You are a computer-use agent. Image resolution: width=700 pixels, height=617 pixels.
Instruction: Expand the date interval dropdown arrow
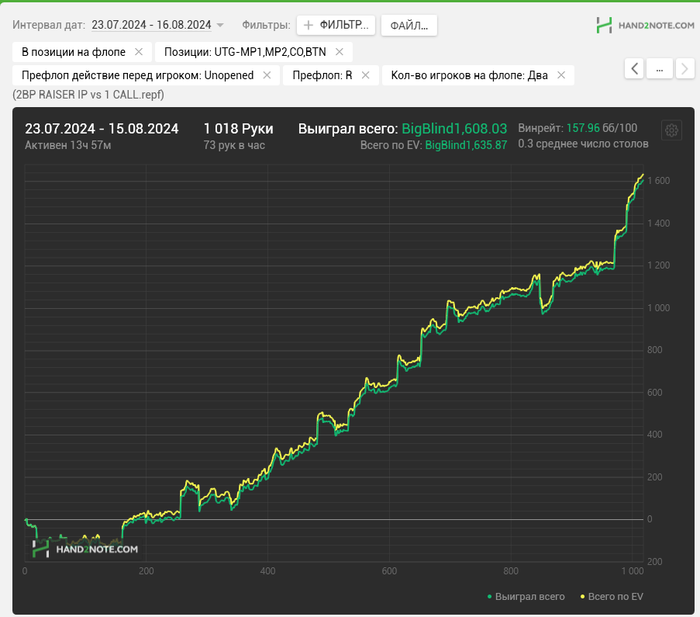[220, 25]
